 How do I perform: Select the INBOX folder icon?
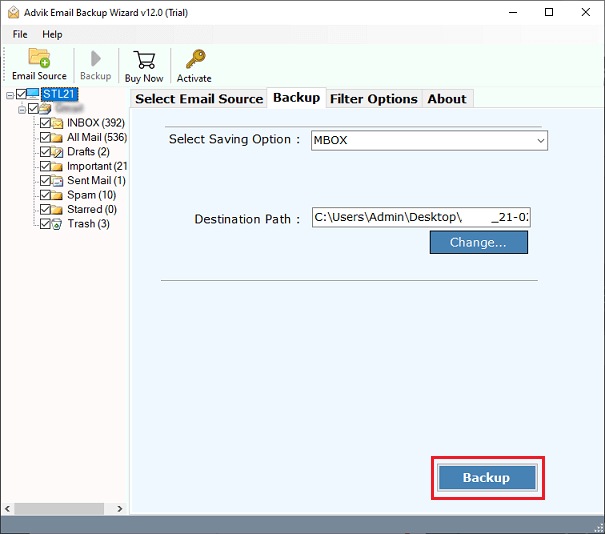(58, 123)
